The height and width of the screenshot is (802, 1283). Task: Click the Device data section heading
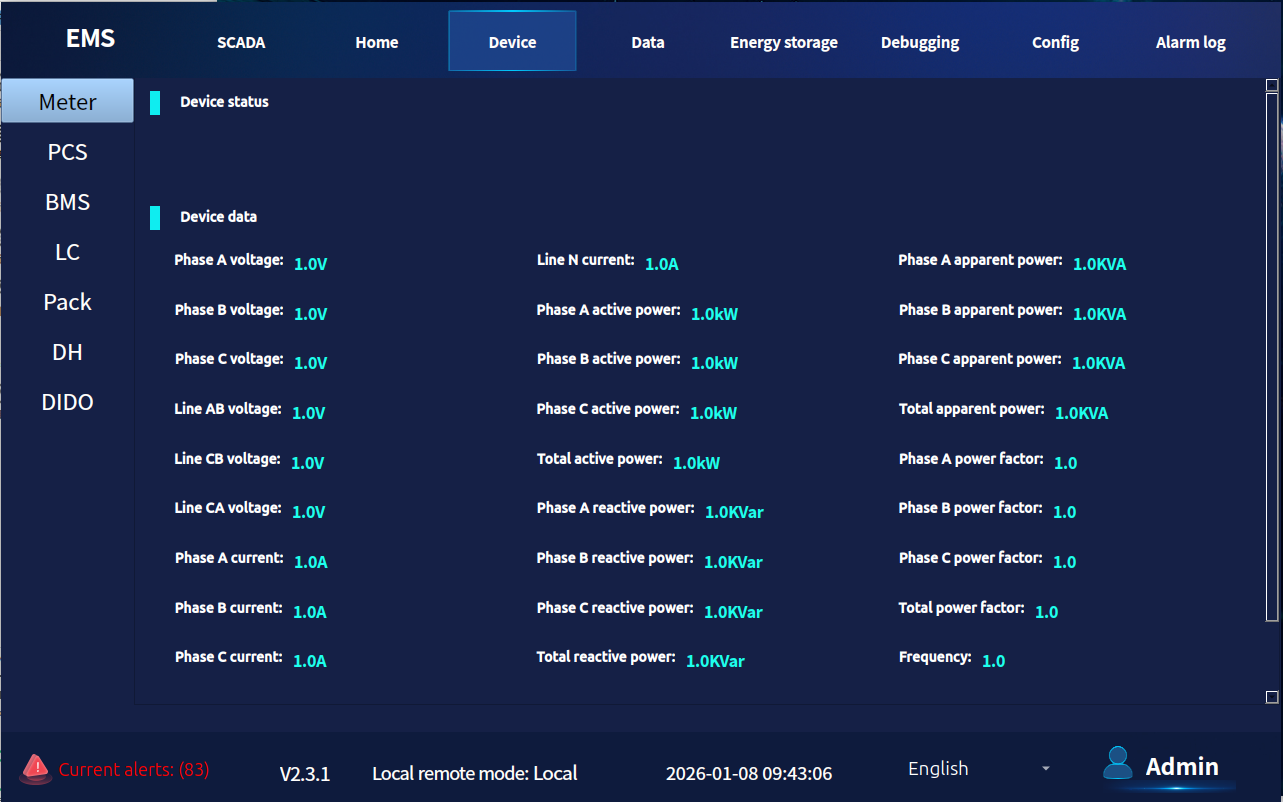click(219, 217)
